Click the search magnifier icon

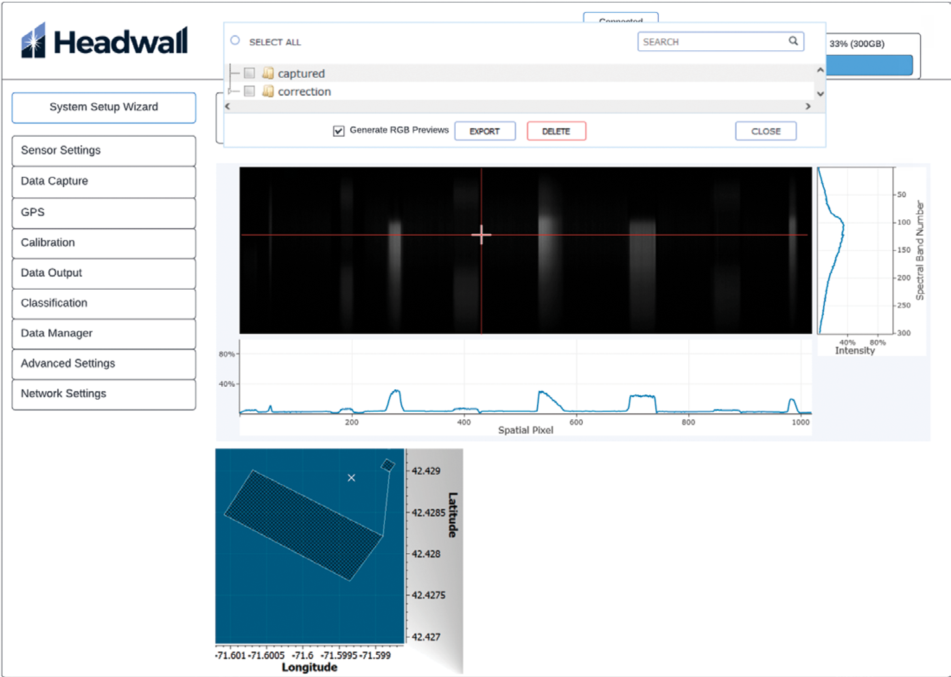793,42
